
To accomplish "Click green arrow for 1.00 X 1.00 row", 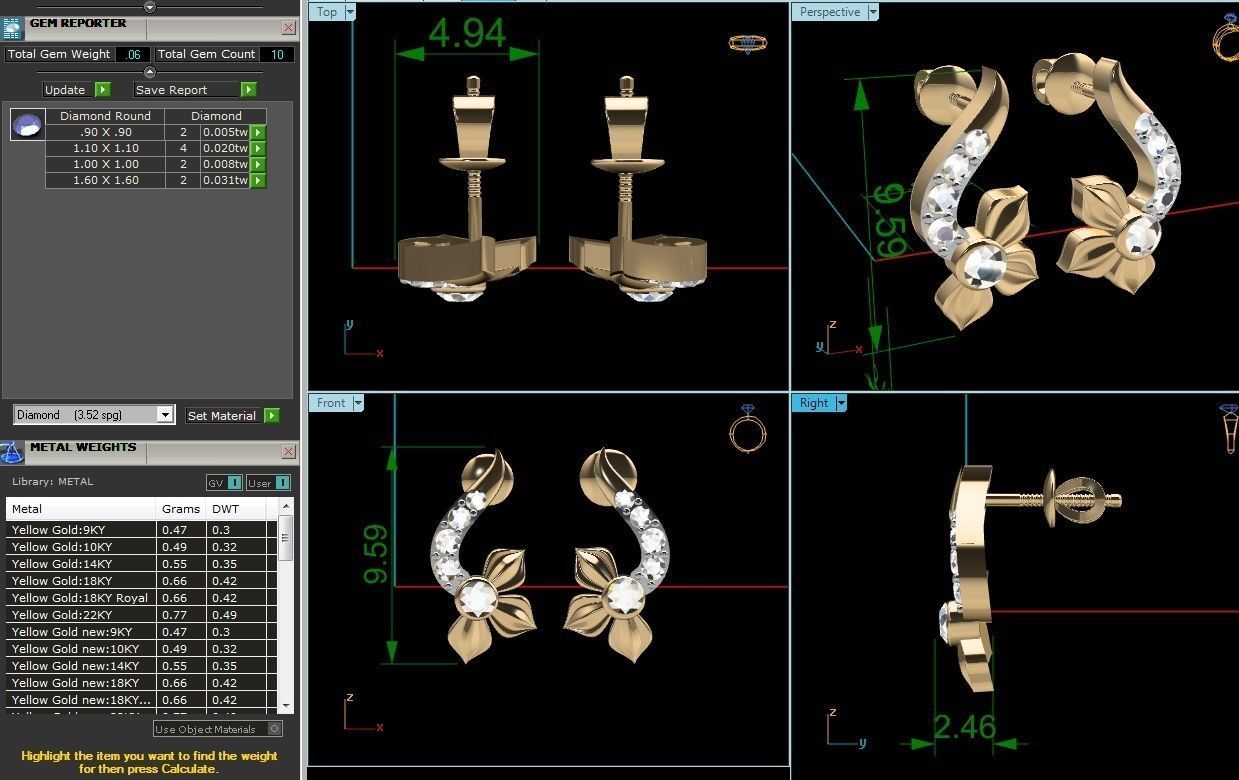I will click(x=258, y=164).
